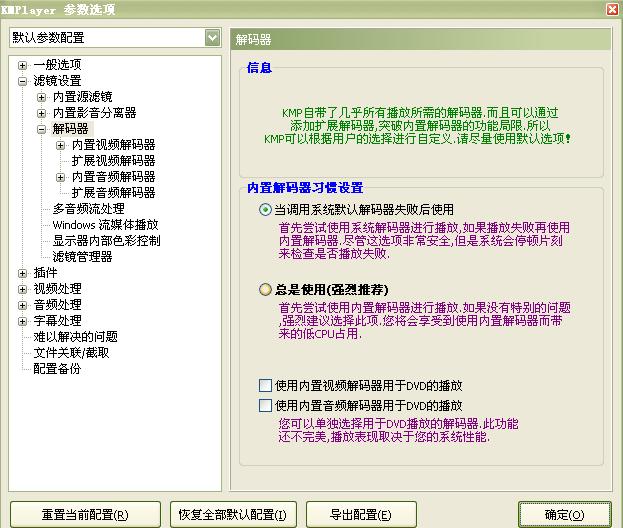Viewport: 623px width, 528px height.
Task: Select 内置源滤镜 in the tree
Action: tap(83, 97)
